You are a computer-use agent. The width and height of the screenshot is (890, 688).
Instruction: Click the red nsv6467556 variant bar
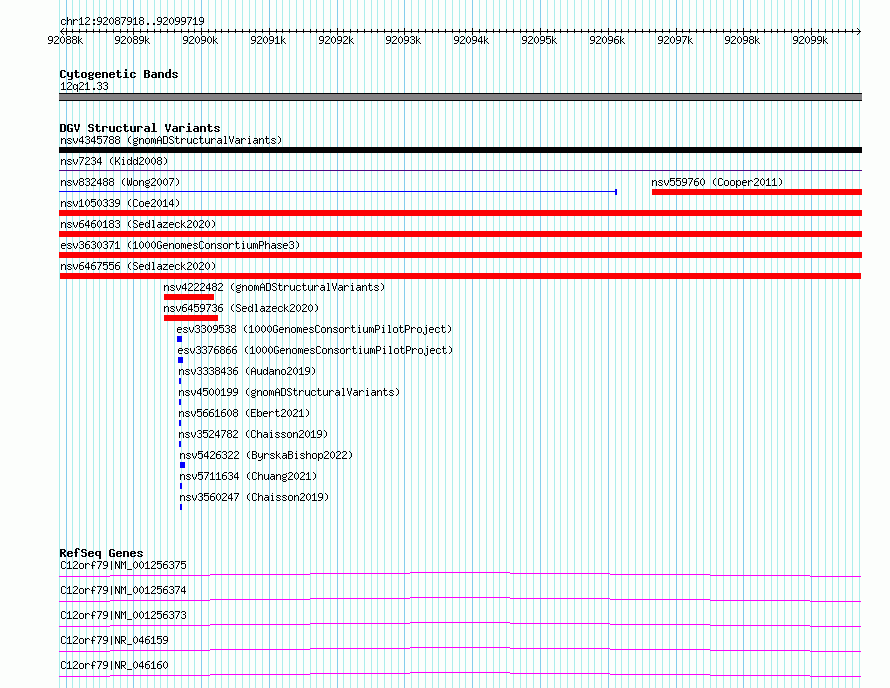[x=460, y=276]
